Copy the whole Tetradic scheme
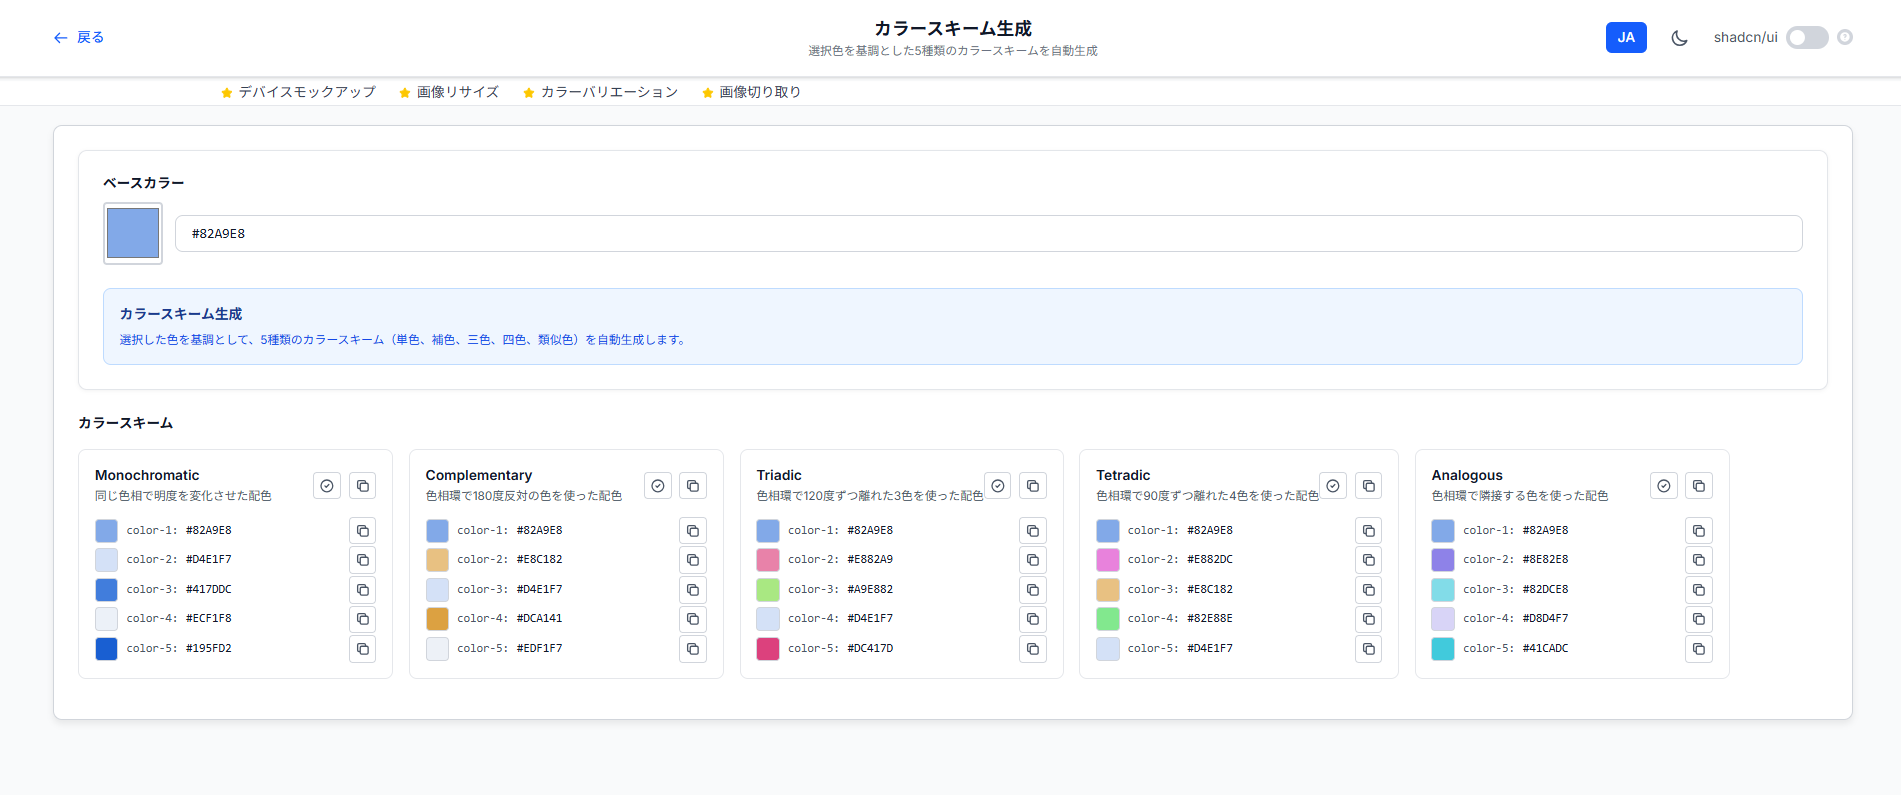This screenshot has height=795, width=1901. pyautogui.click(x=1369, y=486)
